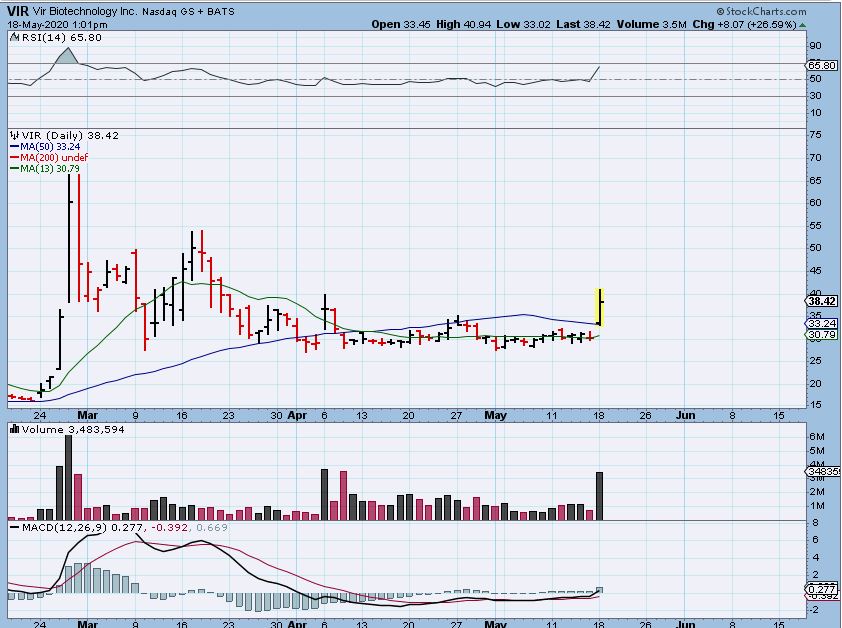The image size is (842, 628).
Task: Click the 'May' date label below price chart
Action: [x=495, y=415]
